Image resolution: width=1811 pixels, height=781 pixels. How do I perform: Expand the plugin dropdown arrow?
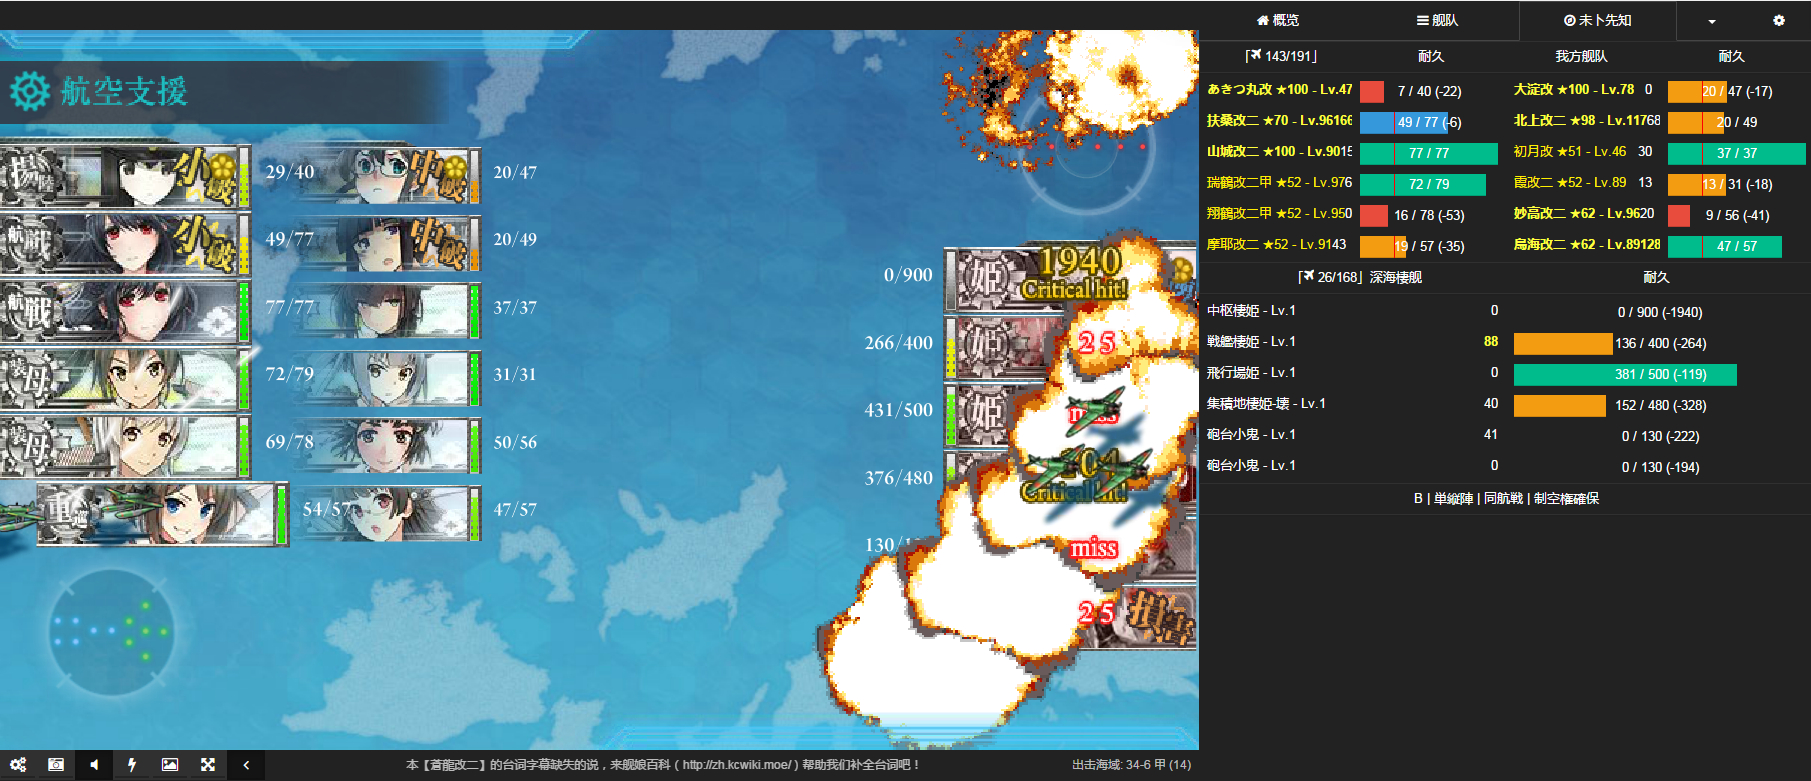pyautogui.click(x=1712, y=21)
